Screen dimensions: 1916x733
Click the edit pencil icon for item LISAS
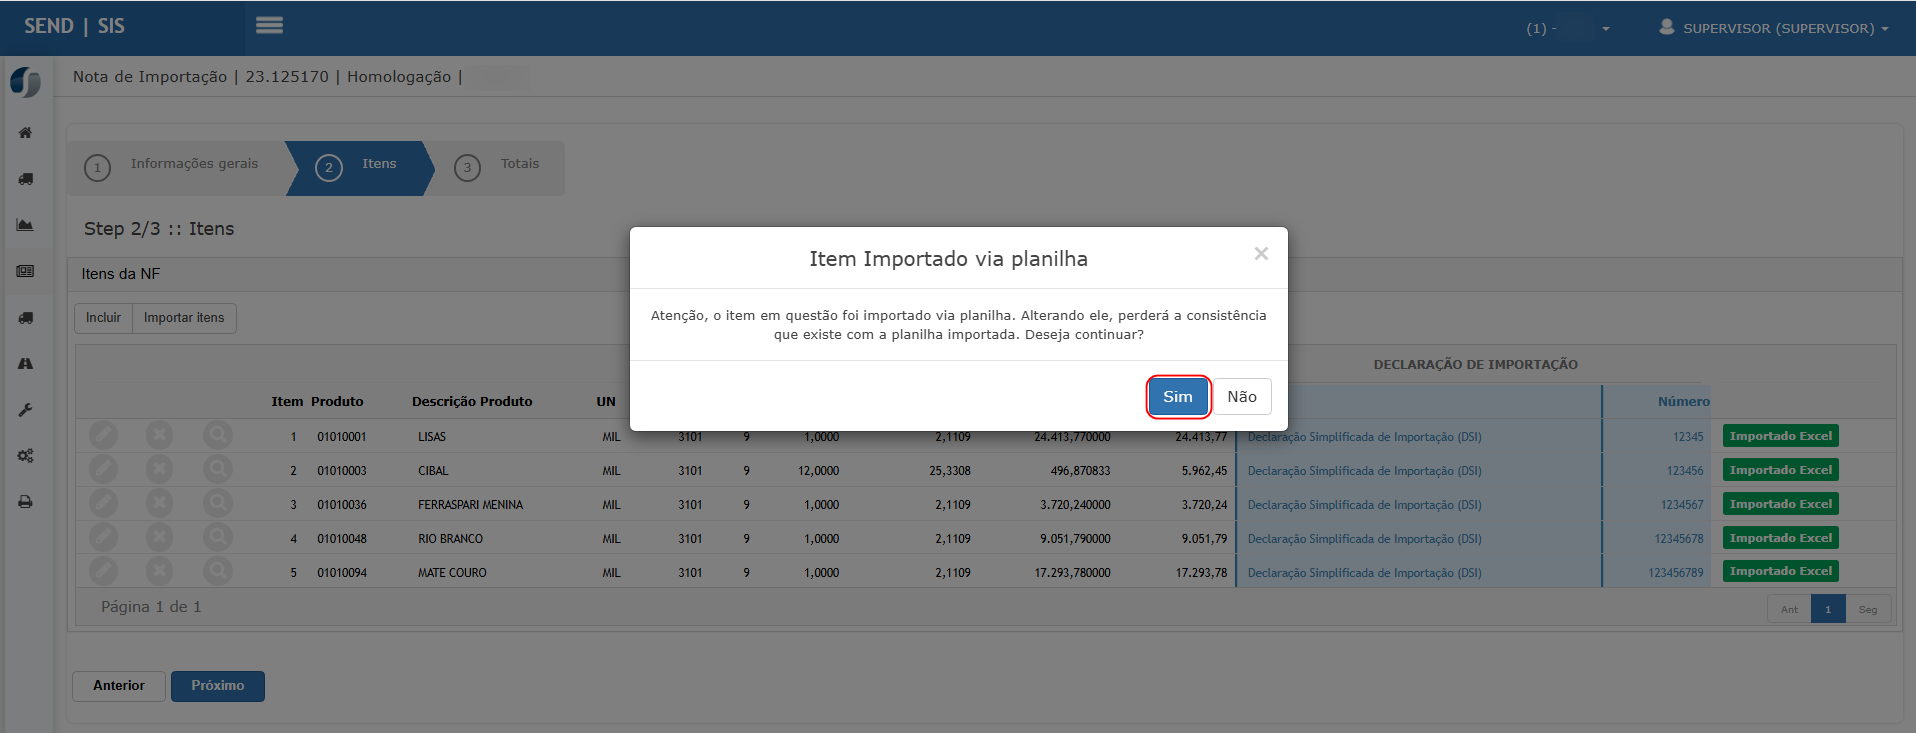point(103,436)
